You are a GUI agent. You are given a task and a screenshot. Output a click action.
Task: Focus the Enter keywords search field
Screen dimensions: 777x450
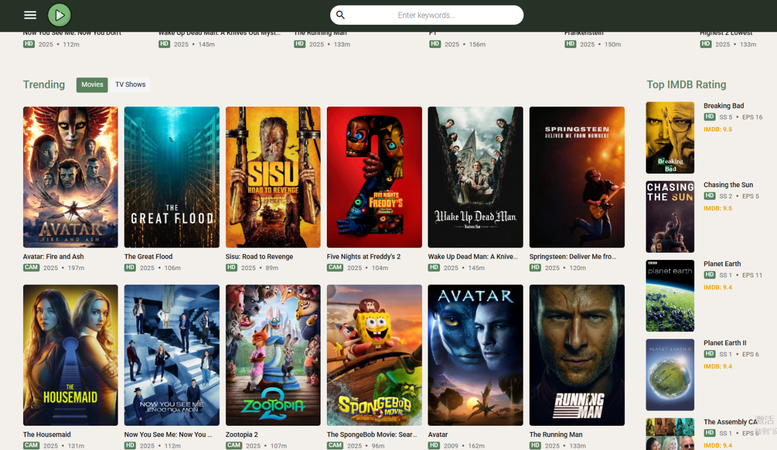click(x=427, y=15)
